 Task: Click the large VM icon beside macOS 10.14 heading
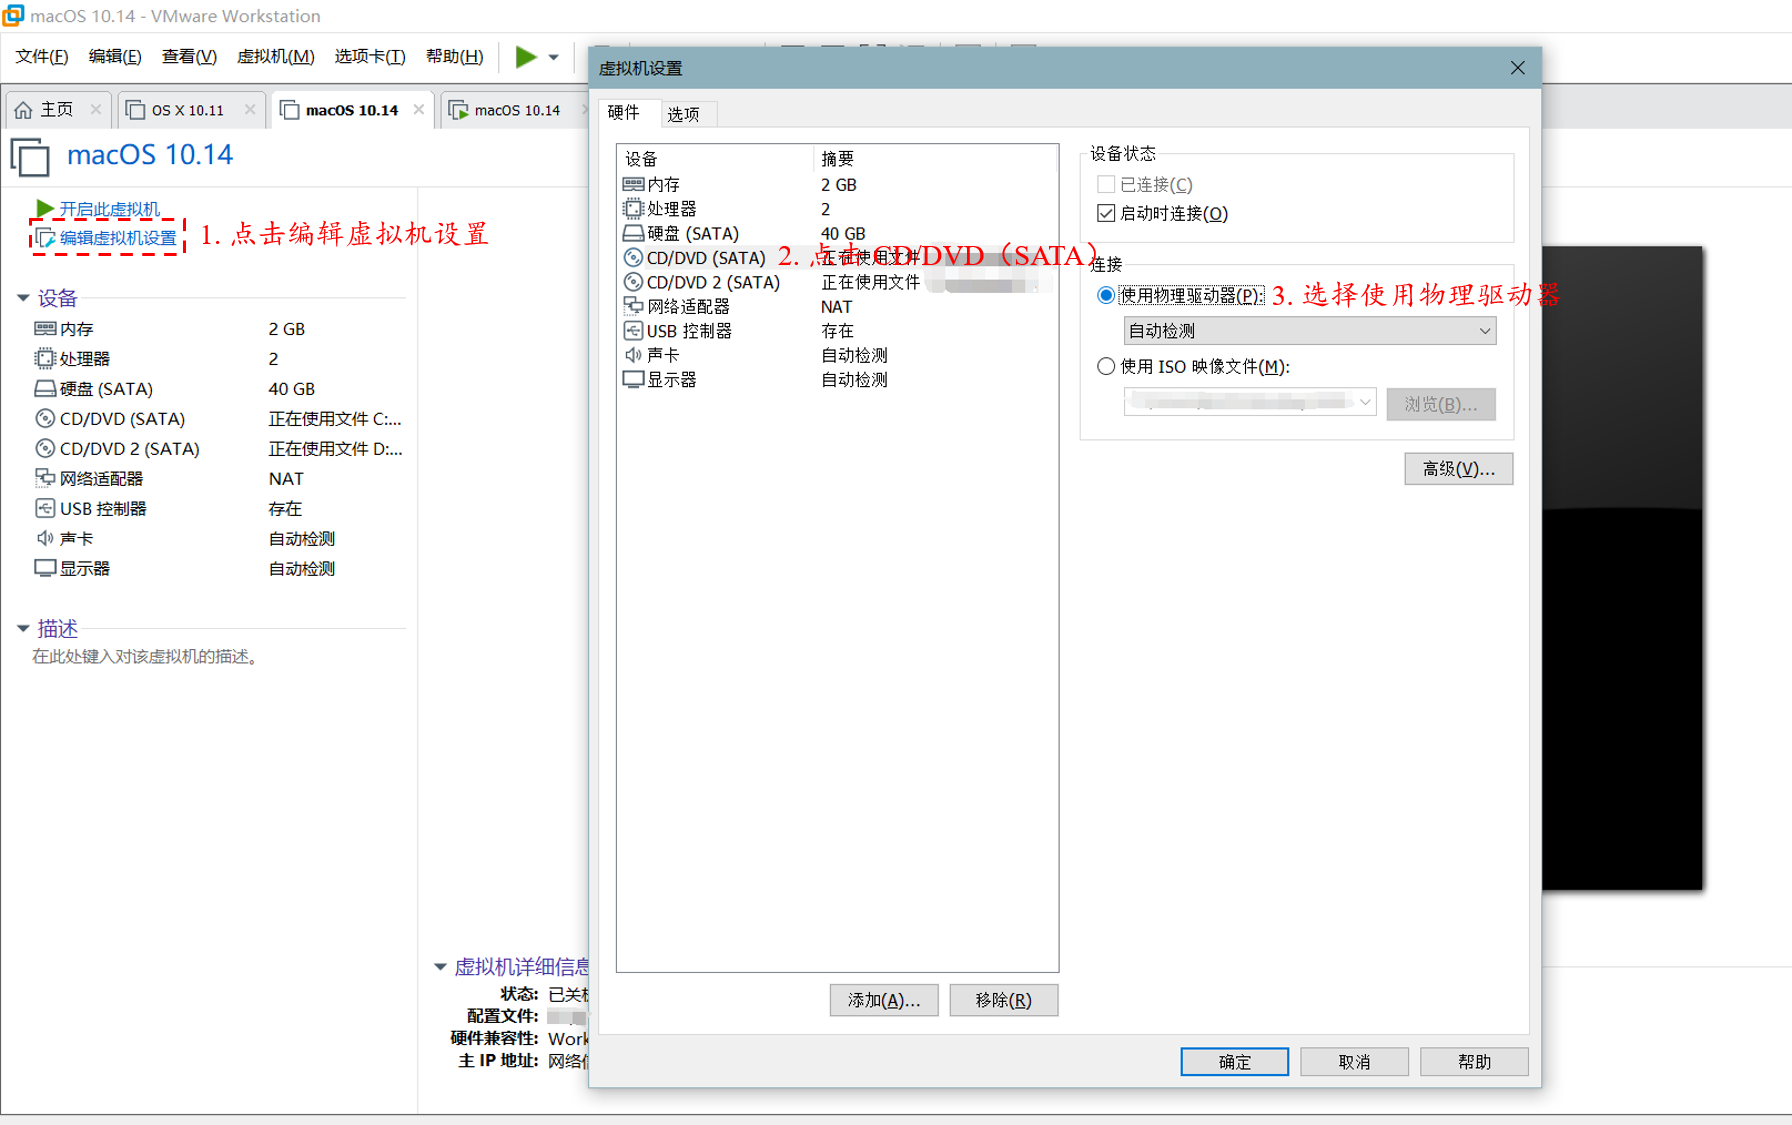coord(30,157)
